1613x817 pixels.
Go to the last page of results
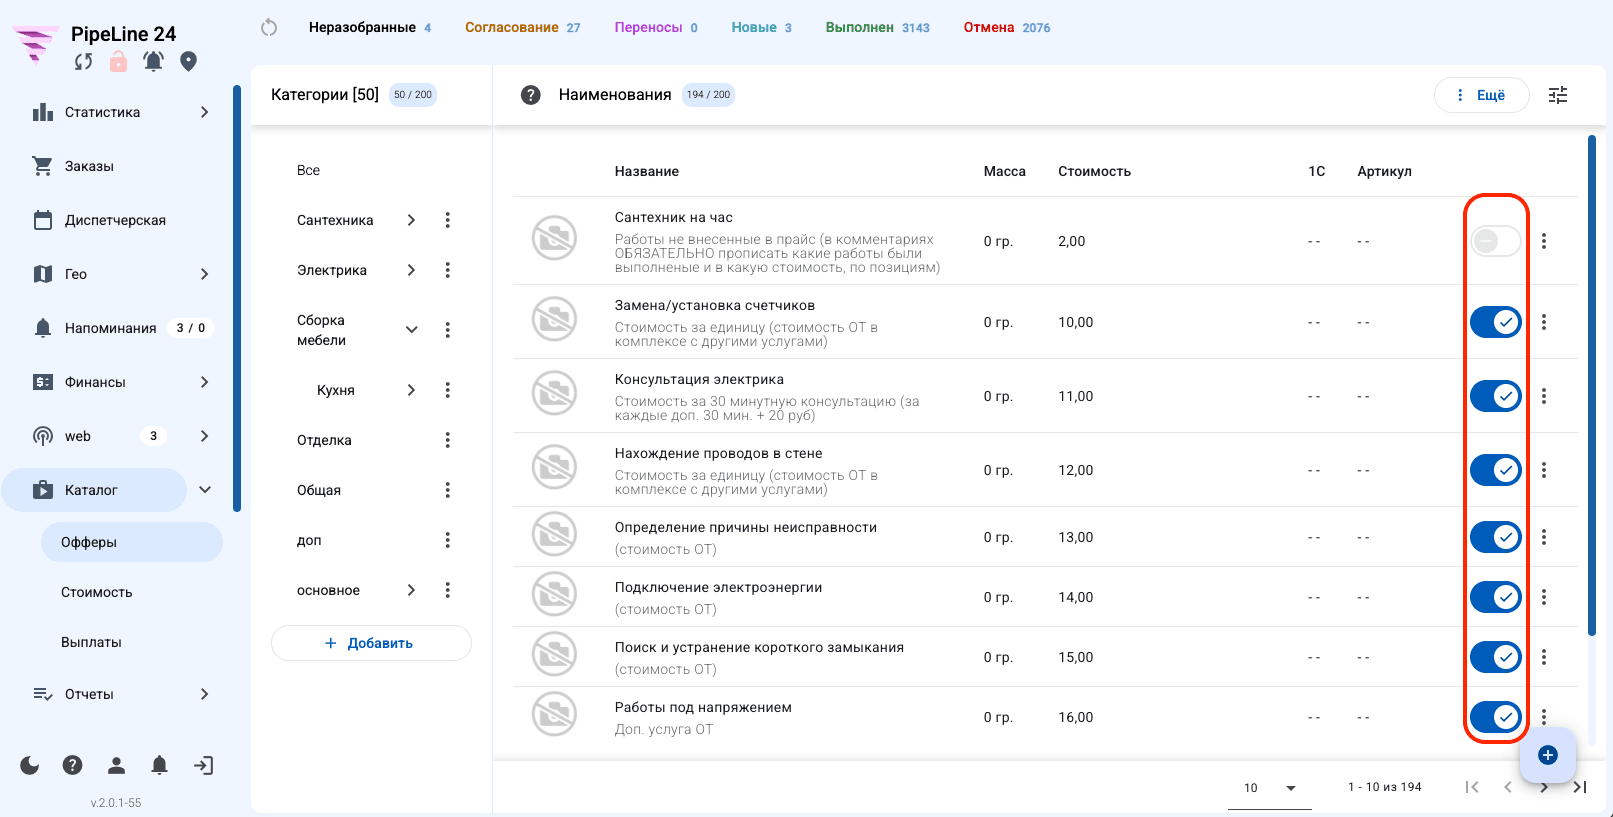[1580, 787]
